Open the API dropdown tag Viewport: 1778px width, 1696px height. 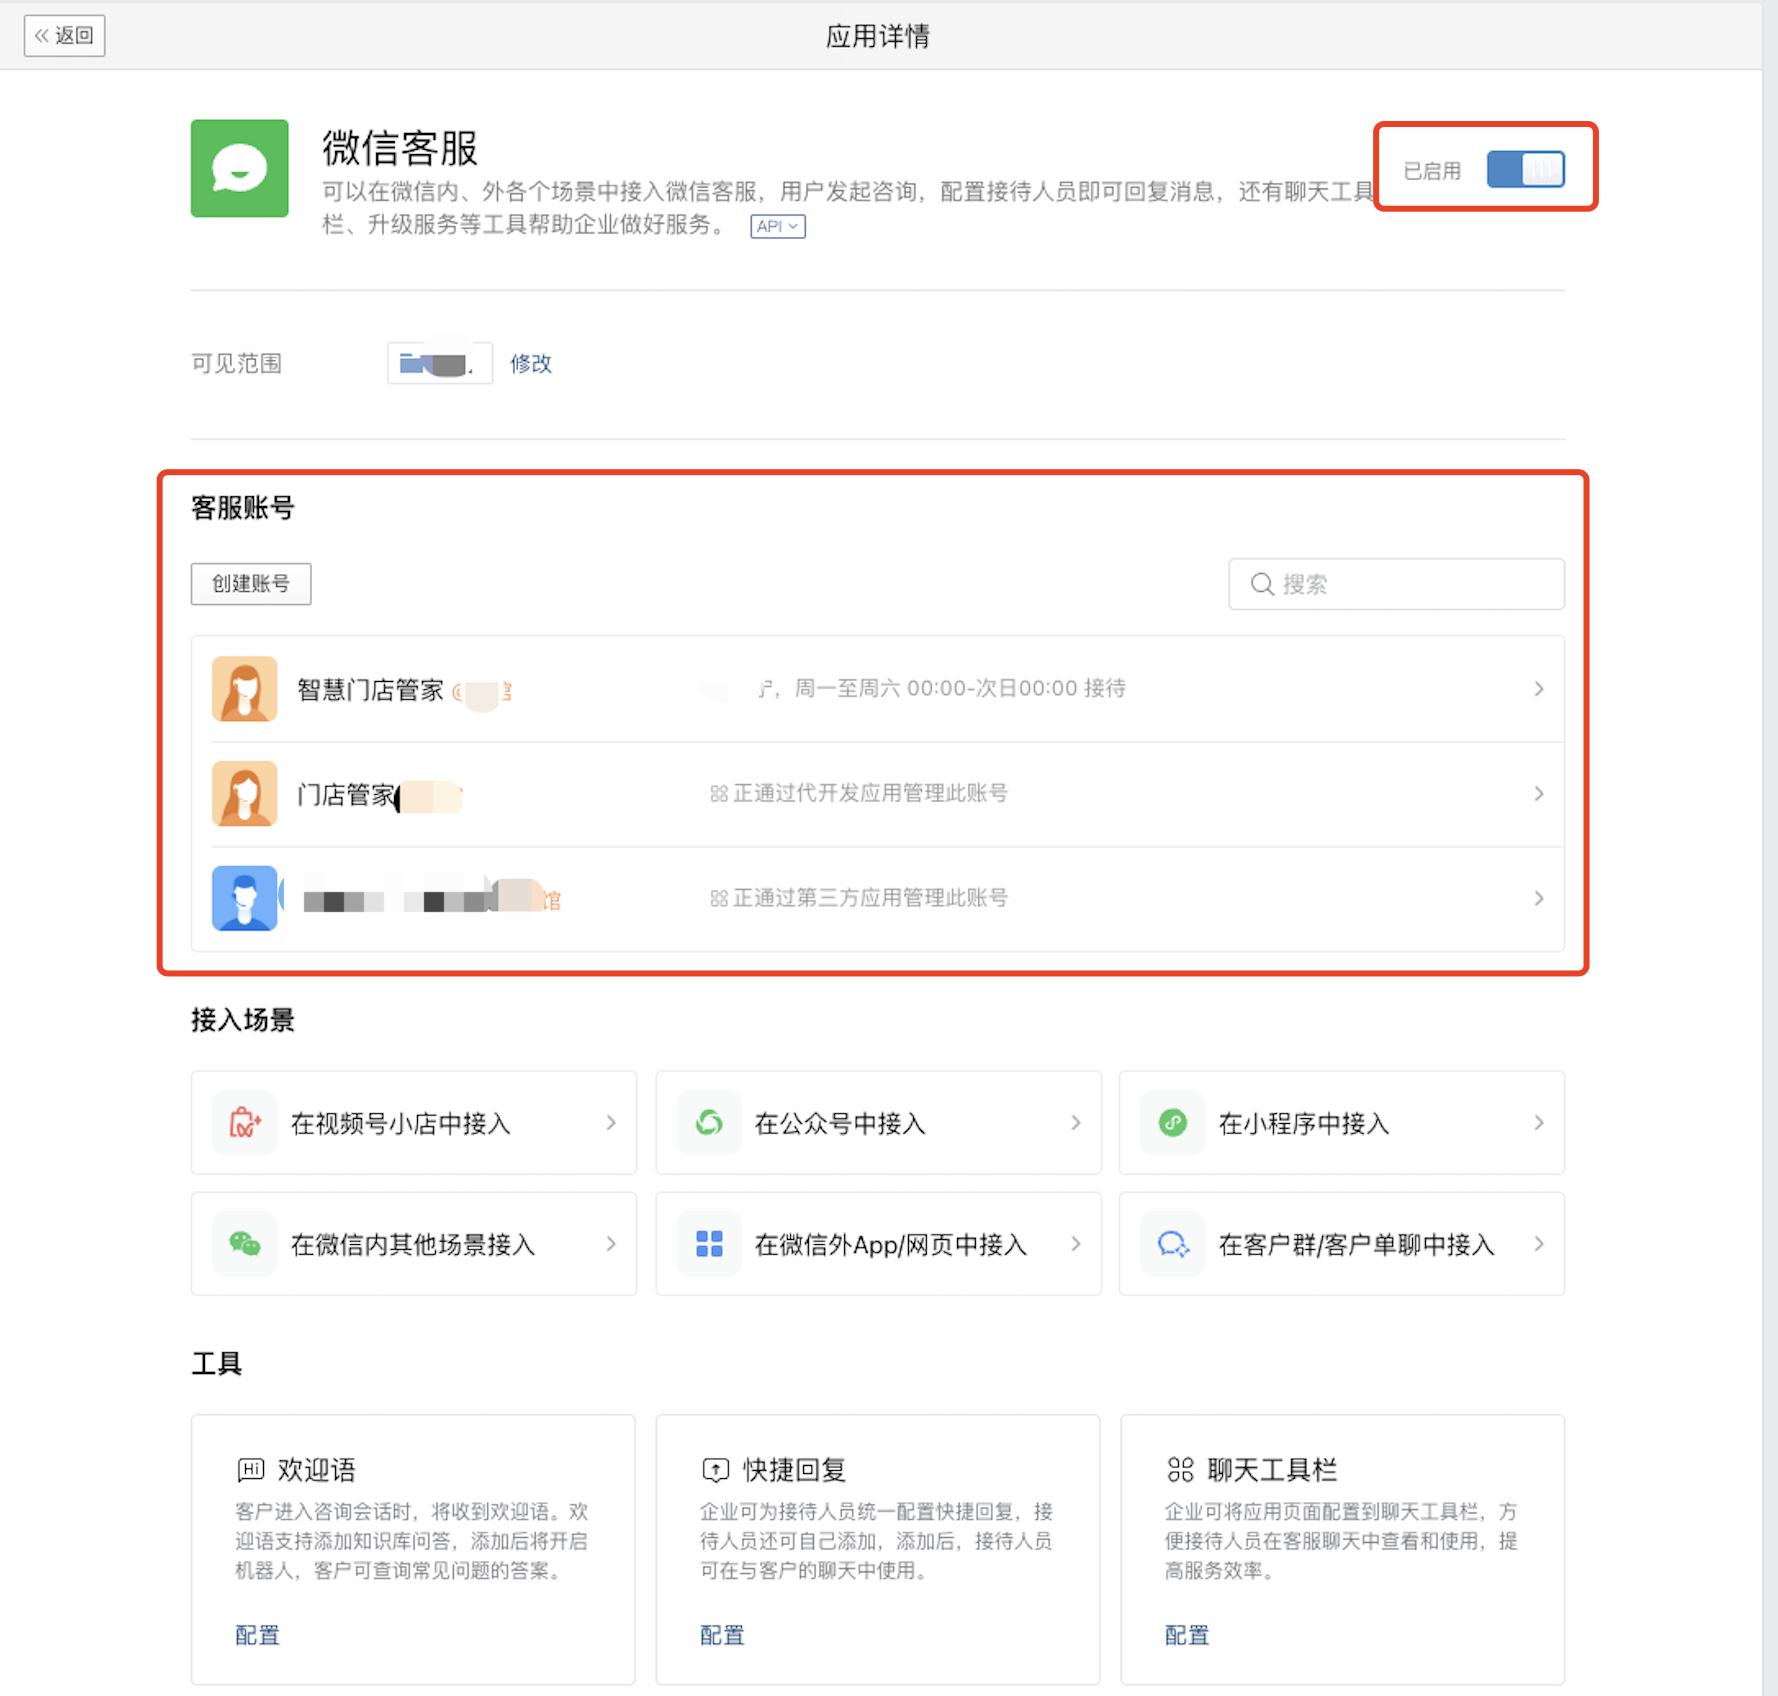[778, 226]
